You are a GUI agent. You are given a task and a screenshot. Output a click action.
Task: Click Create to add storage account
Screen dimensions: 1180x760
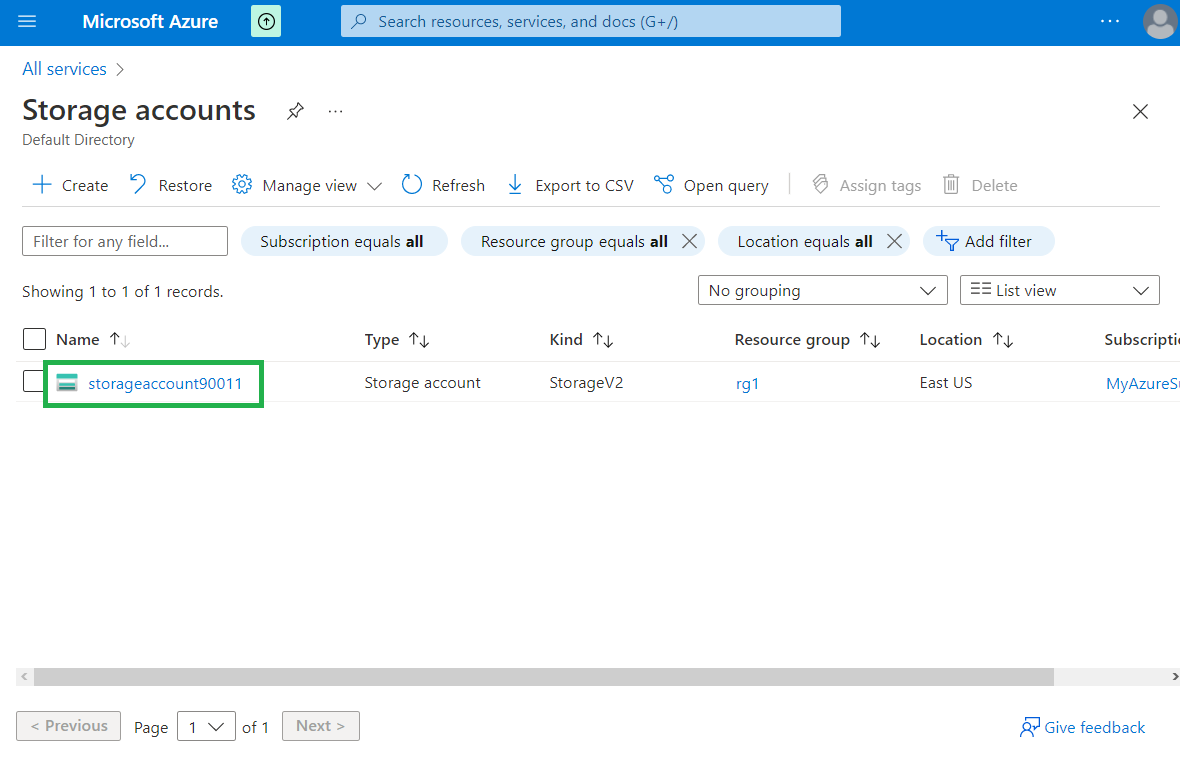(x=71, y=185)
